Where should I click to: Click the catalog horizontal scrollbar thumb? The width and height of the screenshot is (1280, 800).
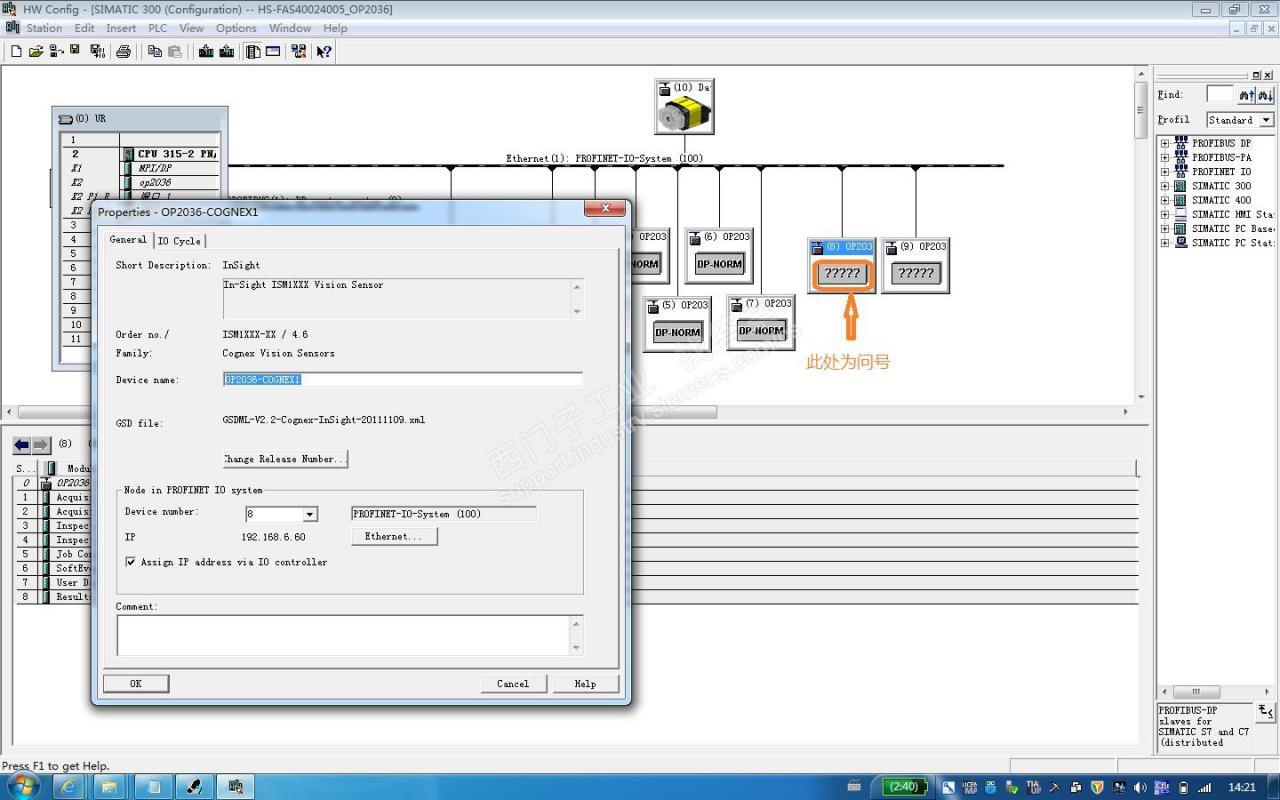tap(1196, 692)
